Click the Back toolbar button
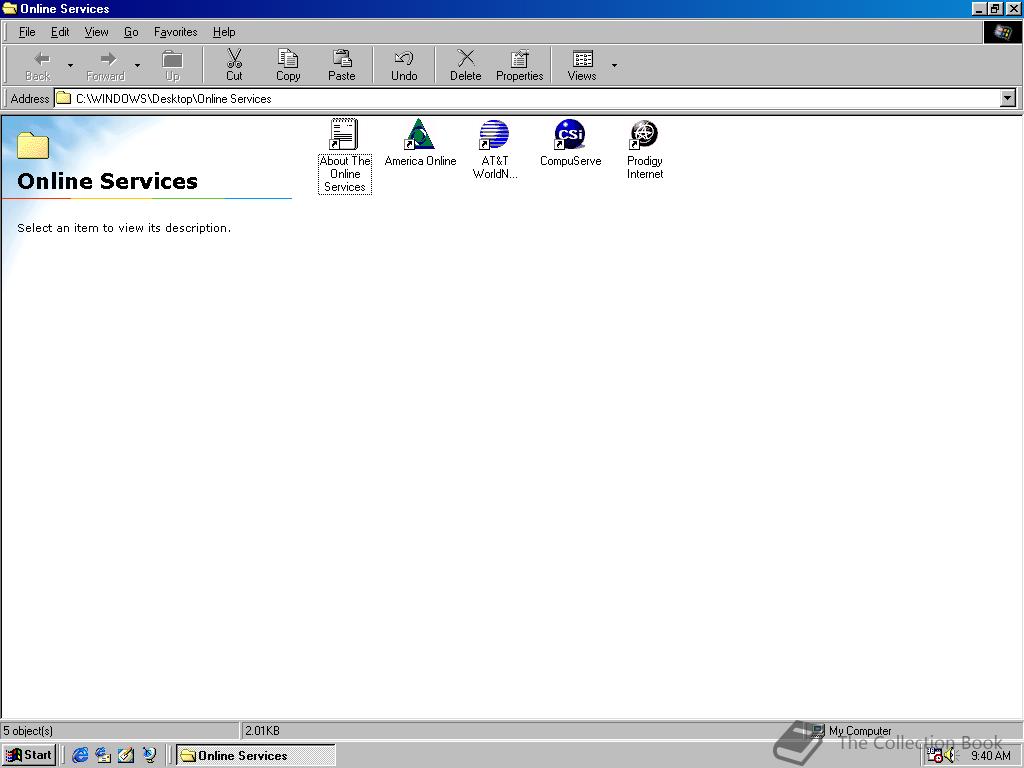The width and height of the screenshot is (1024, 768). point(38,65)
